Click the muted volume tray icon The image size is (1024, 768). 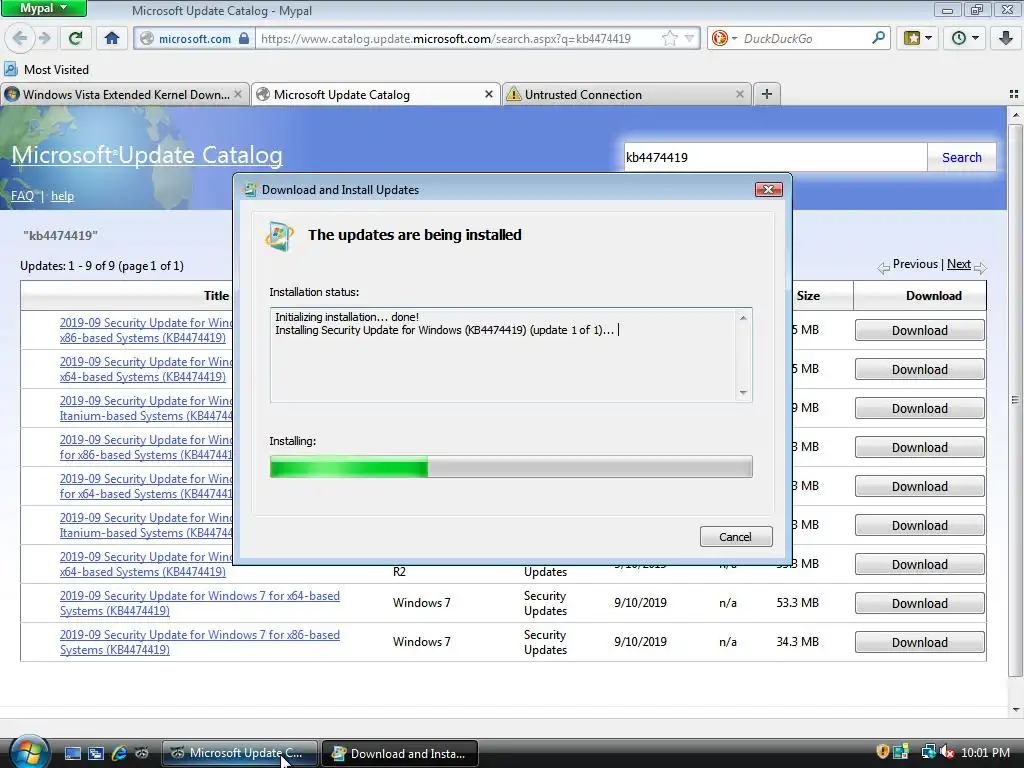947,752
